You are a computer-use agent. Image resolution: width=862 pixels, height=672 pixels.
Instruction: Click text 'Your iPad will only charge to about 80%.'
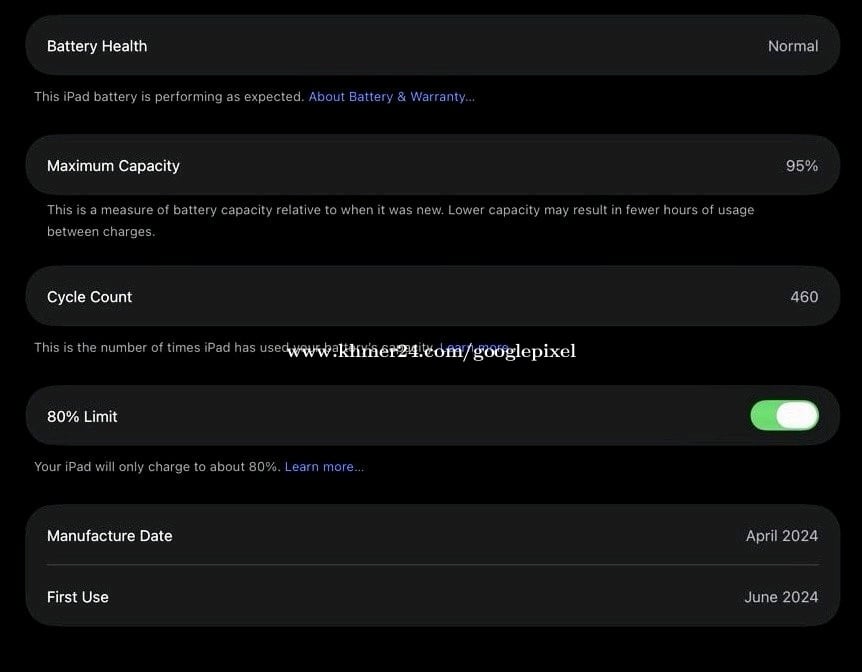coord(158,467)
